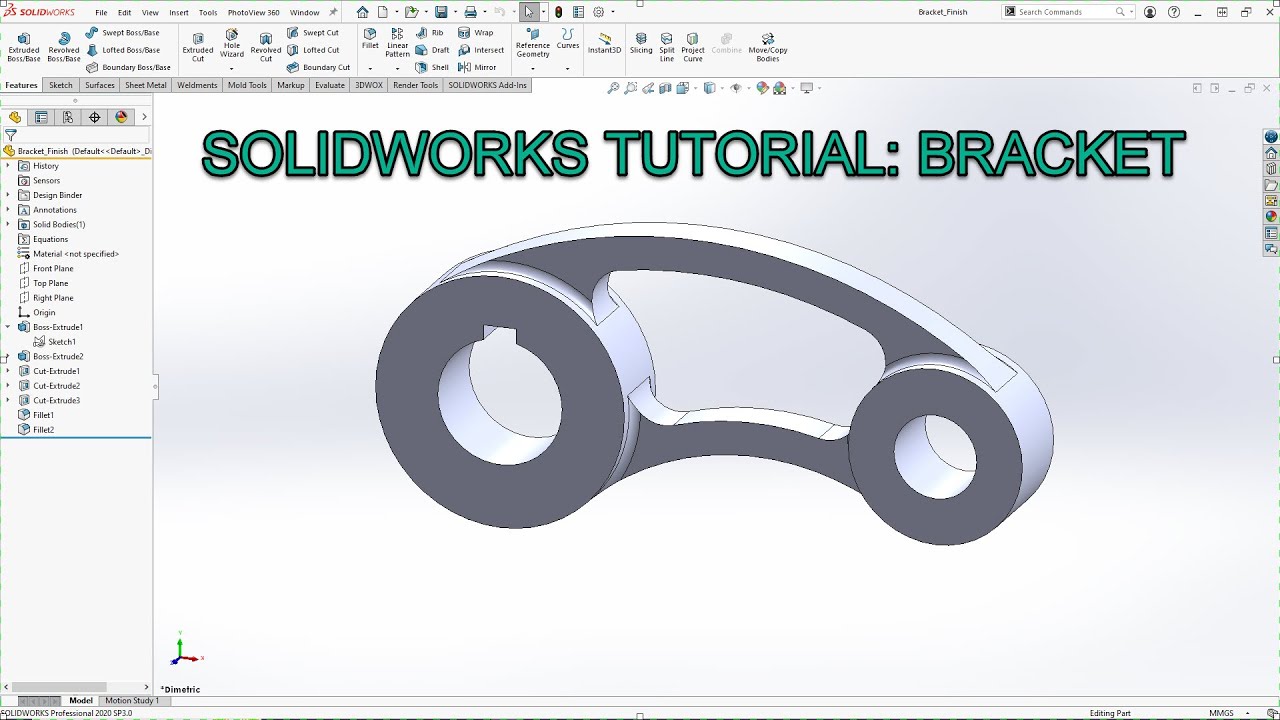Expand the Solid Bodies(1) node
This screenshot has height=720, width=1280.
8,224
